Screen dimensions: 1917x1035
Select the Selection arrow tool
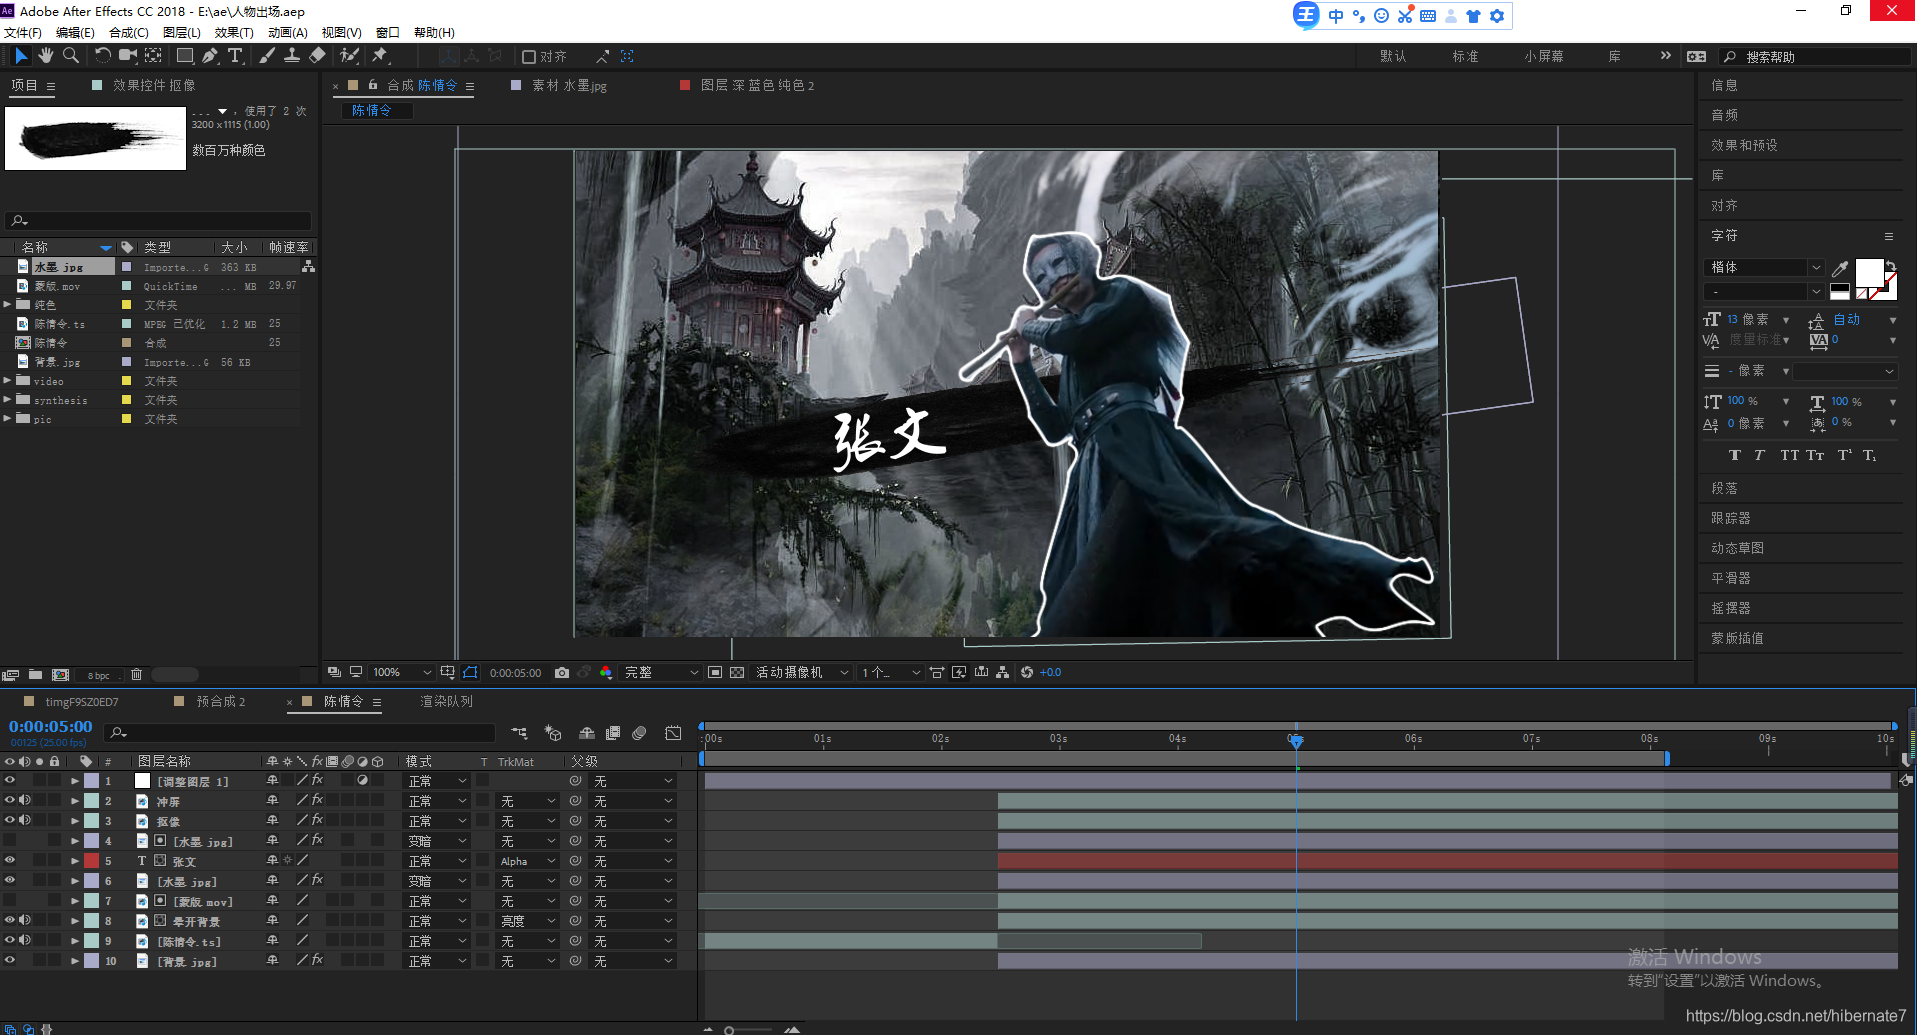[x=21, y=56]
